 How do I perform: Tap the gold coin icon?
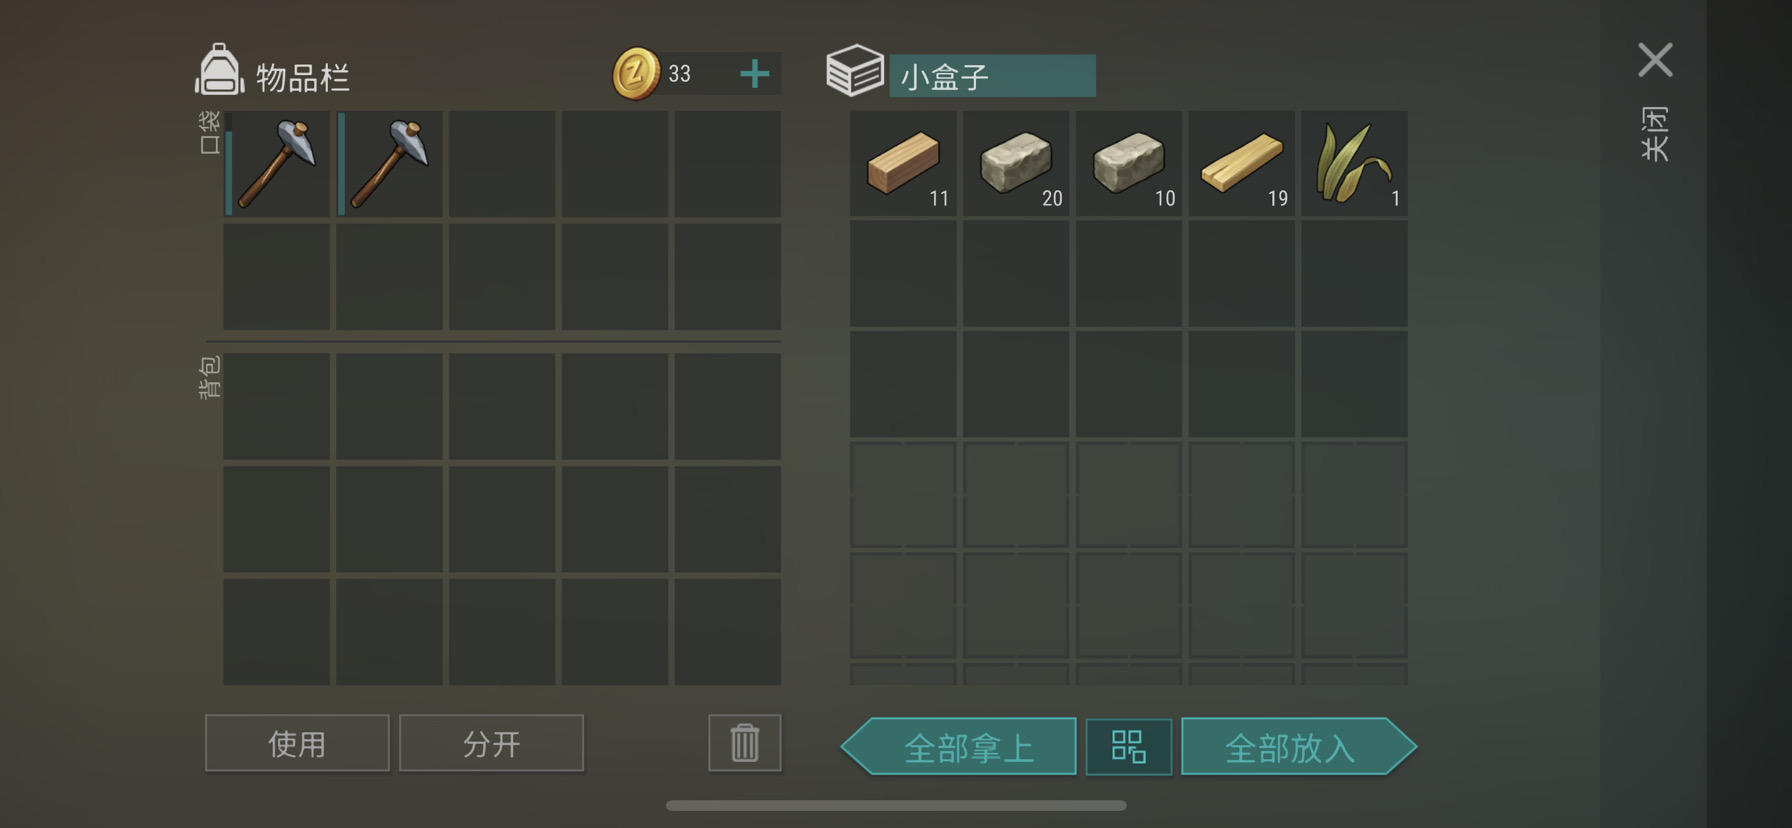tap(636, 74)
